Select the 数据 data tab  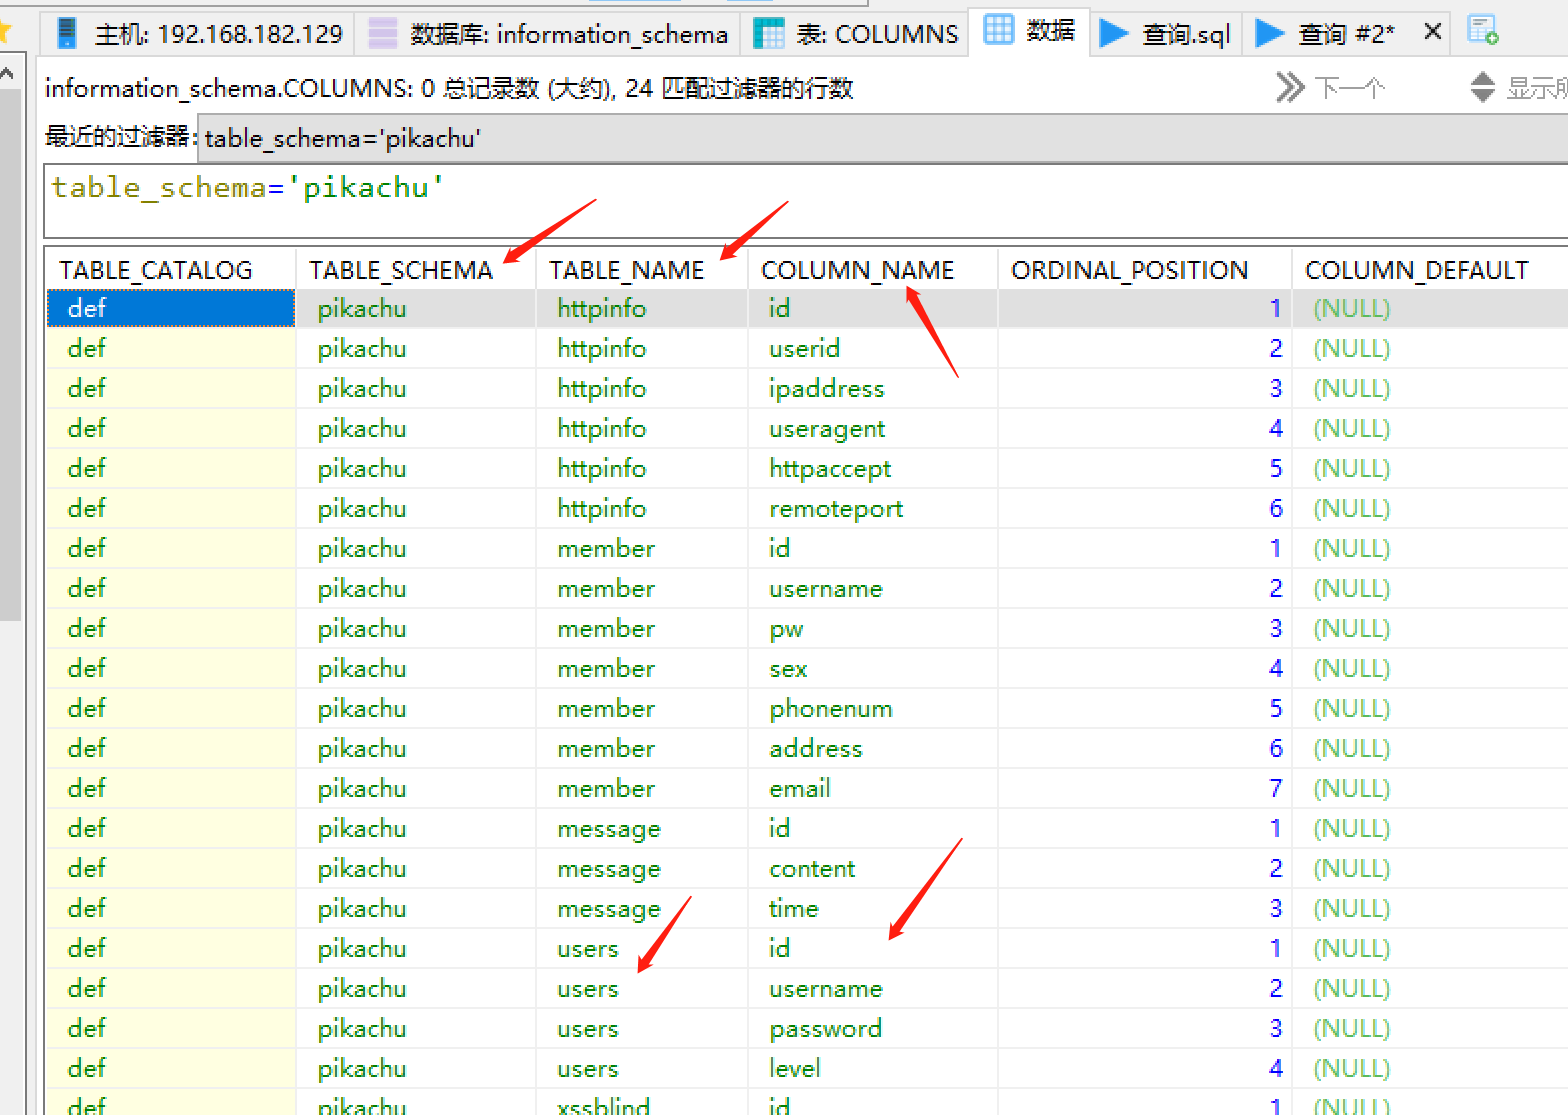click(1030, 31)
